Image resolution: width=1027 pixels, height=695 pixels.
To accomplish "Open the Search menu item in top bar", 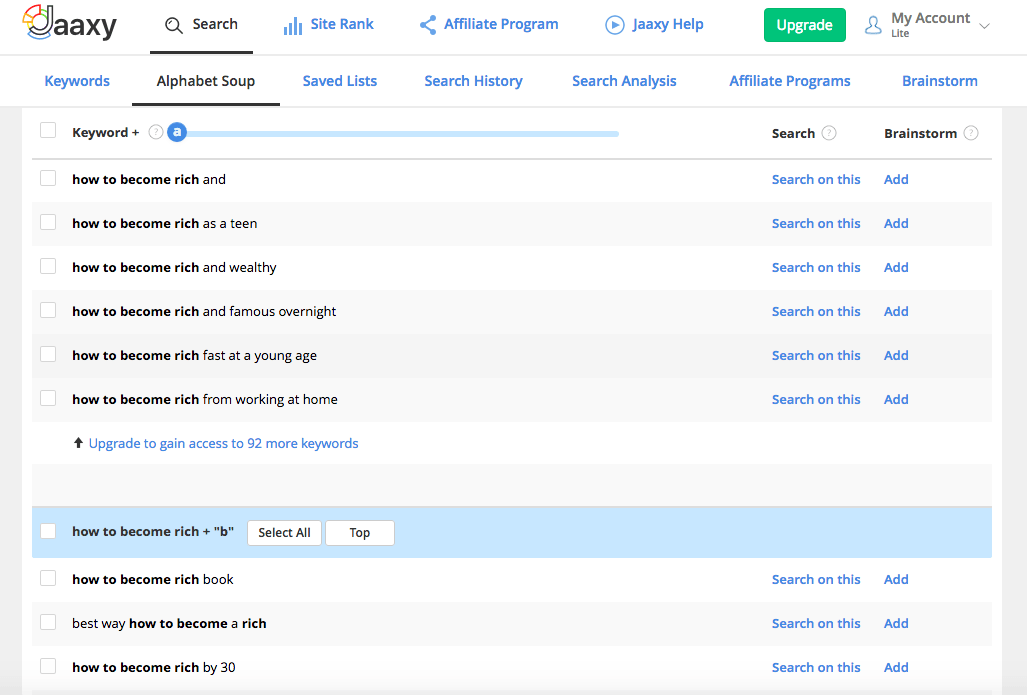I will pyautogui.click(x=202, y=26).
